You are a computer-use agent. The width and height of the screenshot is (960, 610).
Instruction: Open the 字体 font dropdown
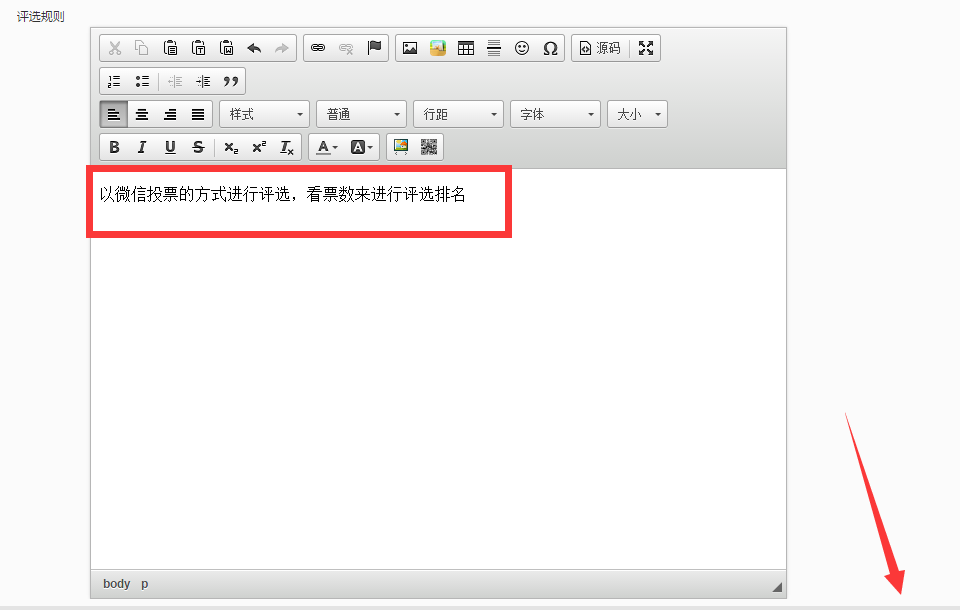555,114
